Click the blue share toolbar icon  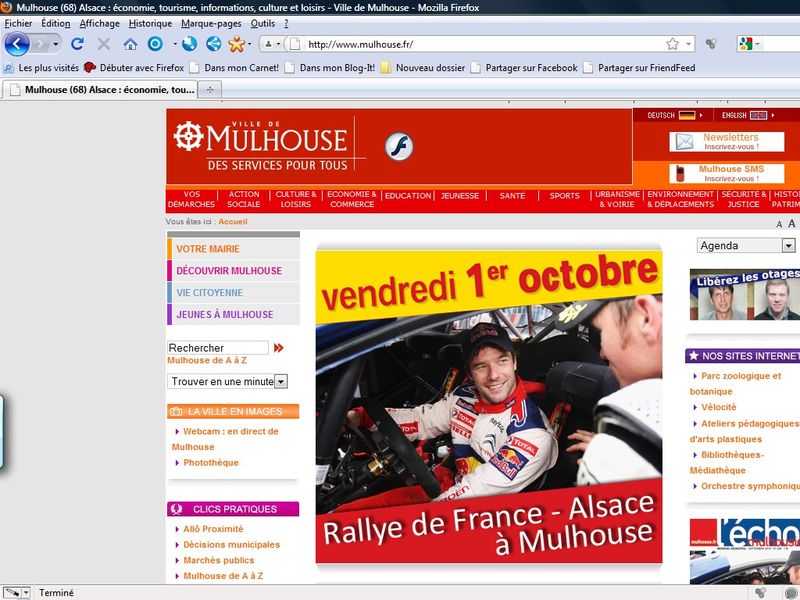(214, 44)
